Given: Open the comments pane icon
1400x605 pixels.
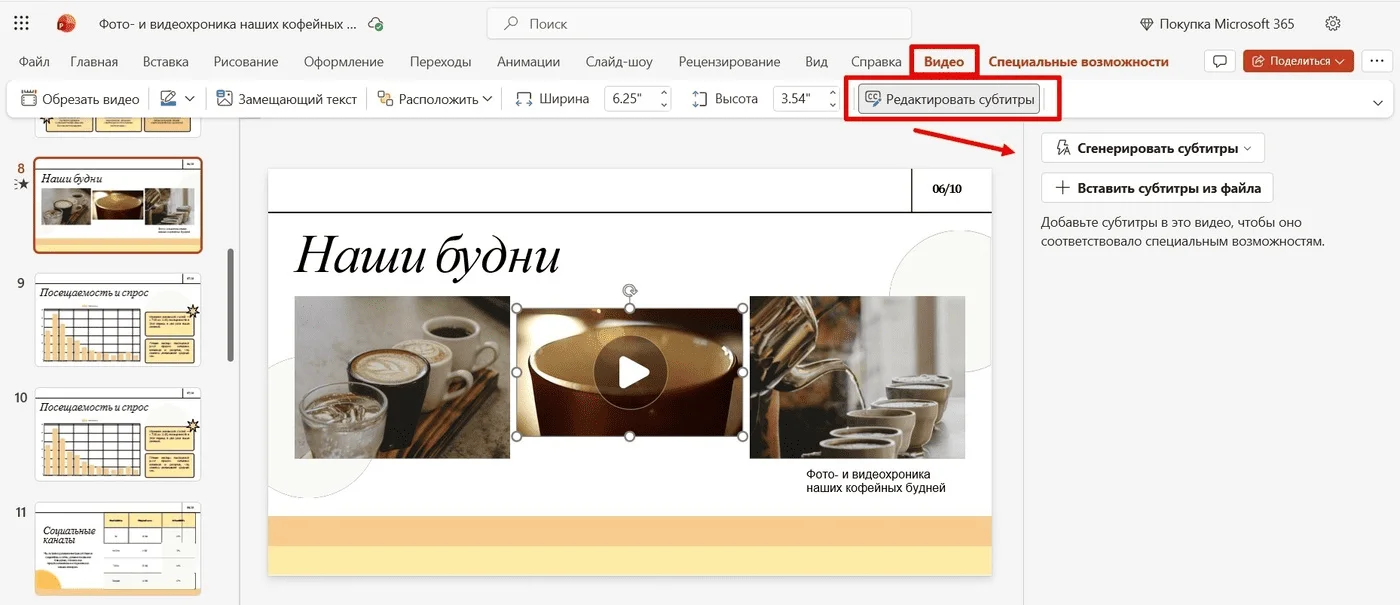Looking at the screenshot, I should pos(1219,62).
